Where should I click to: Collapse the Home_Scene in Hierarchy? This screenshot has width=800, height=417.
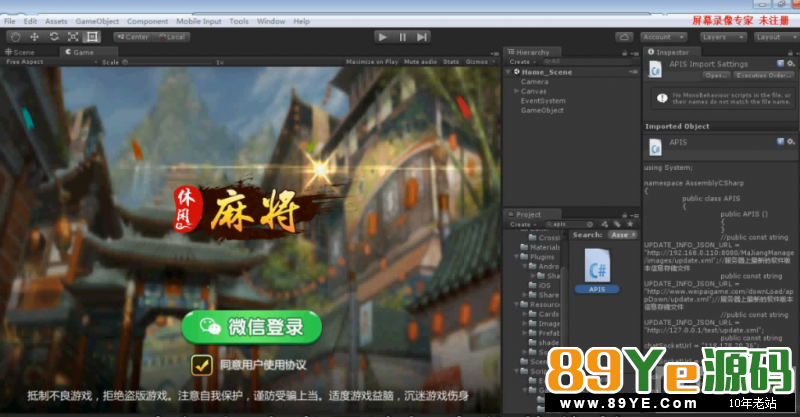point(509,72)
